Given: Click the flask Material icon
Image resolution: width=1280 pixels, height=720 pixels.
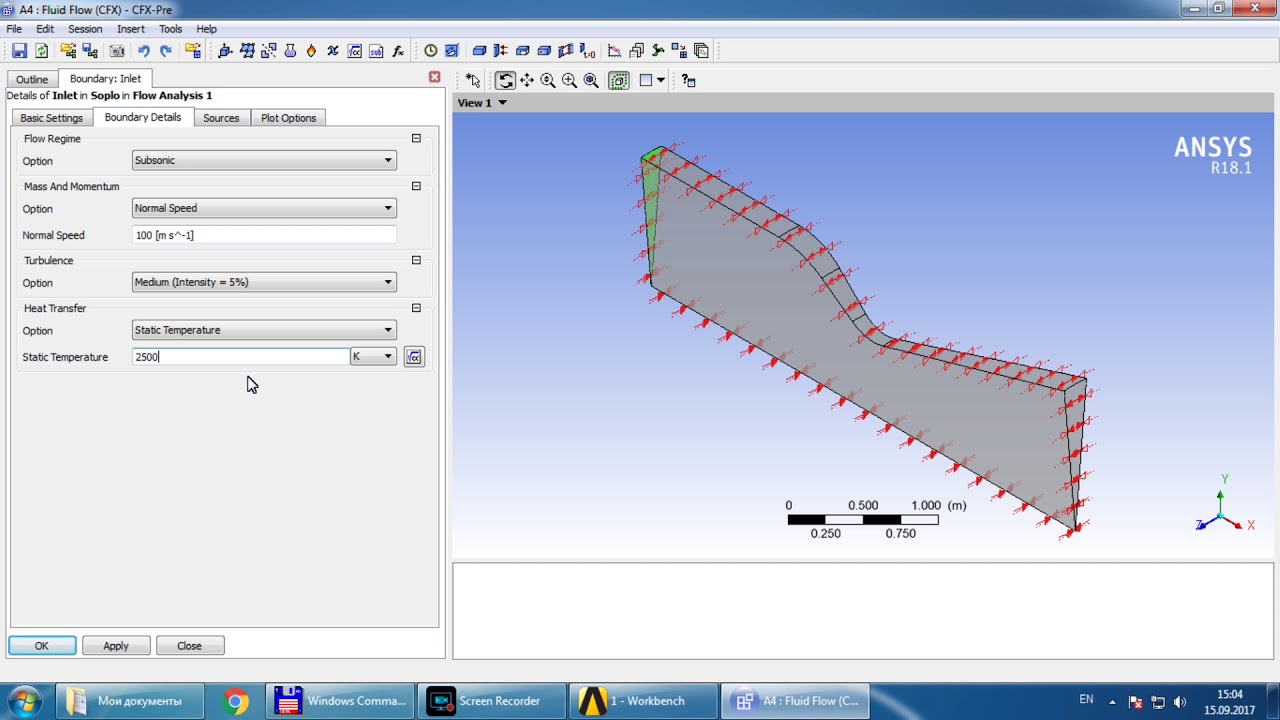Looking at the screenshot, I should 290,51.
